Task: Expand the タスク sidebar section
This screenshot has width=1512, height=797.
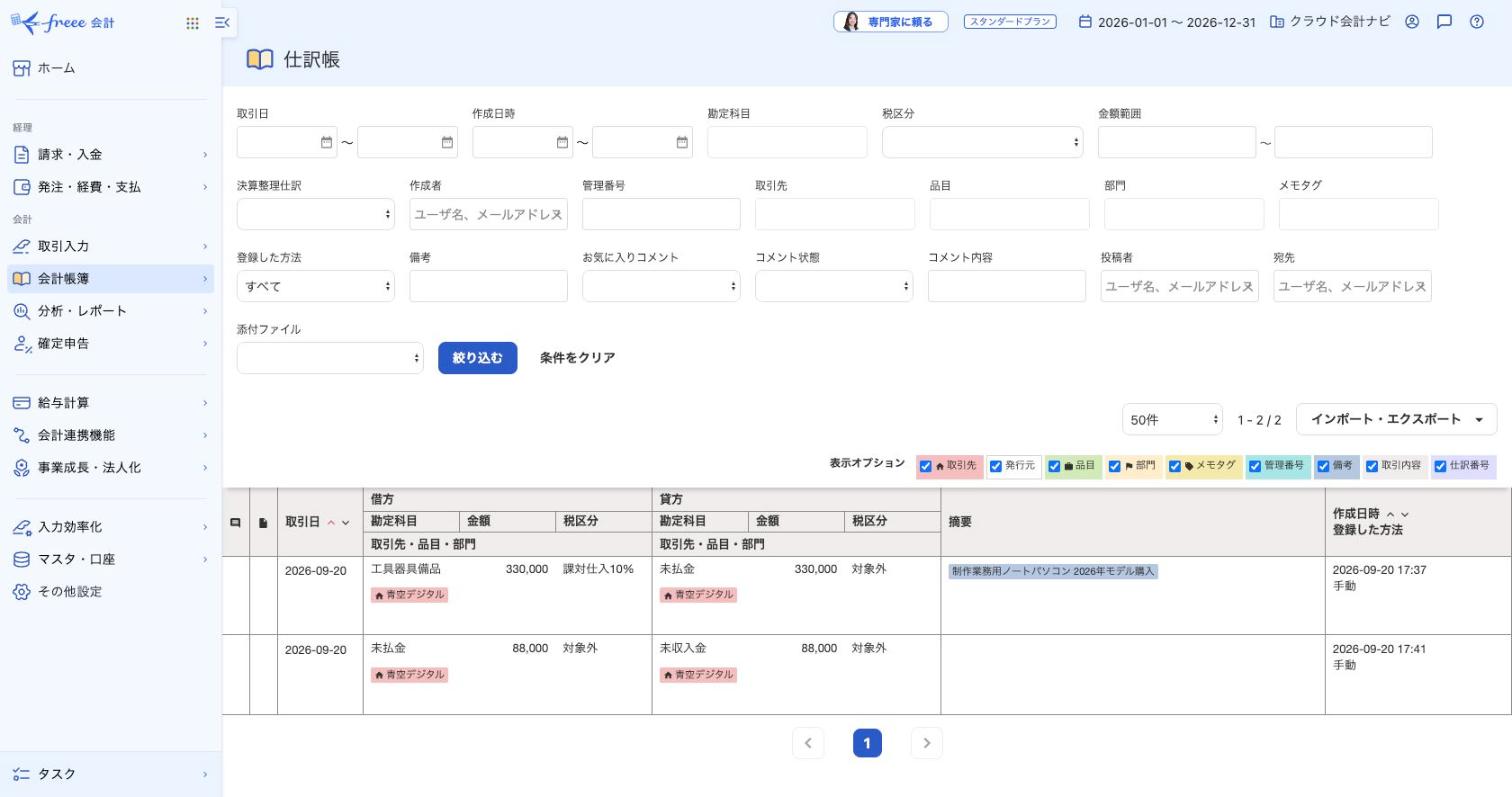Action: click(x=110, y=774)
